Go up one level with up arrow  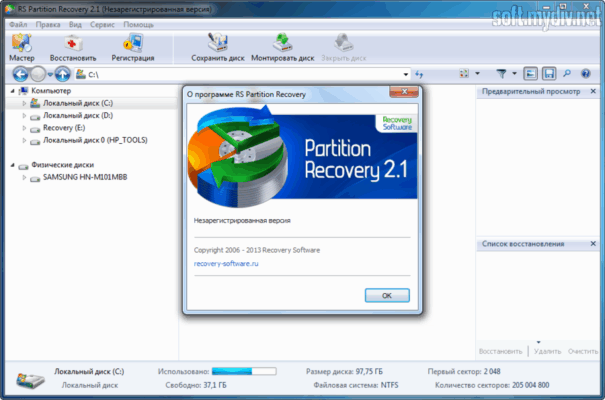coord(63,74)
